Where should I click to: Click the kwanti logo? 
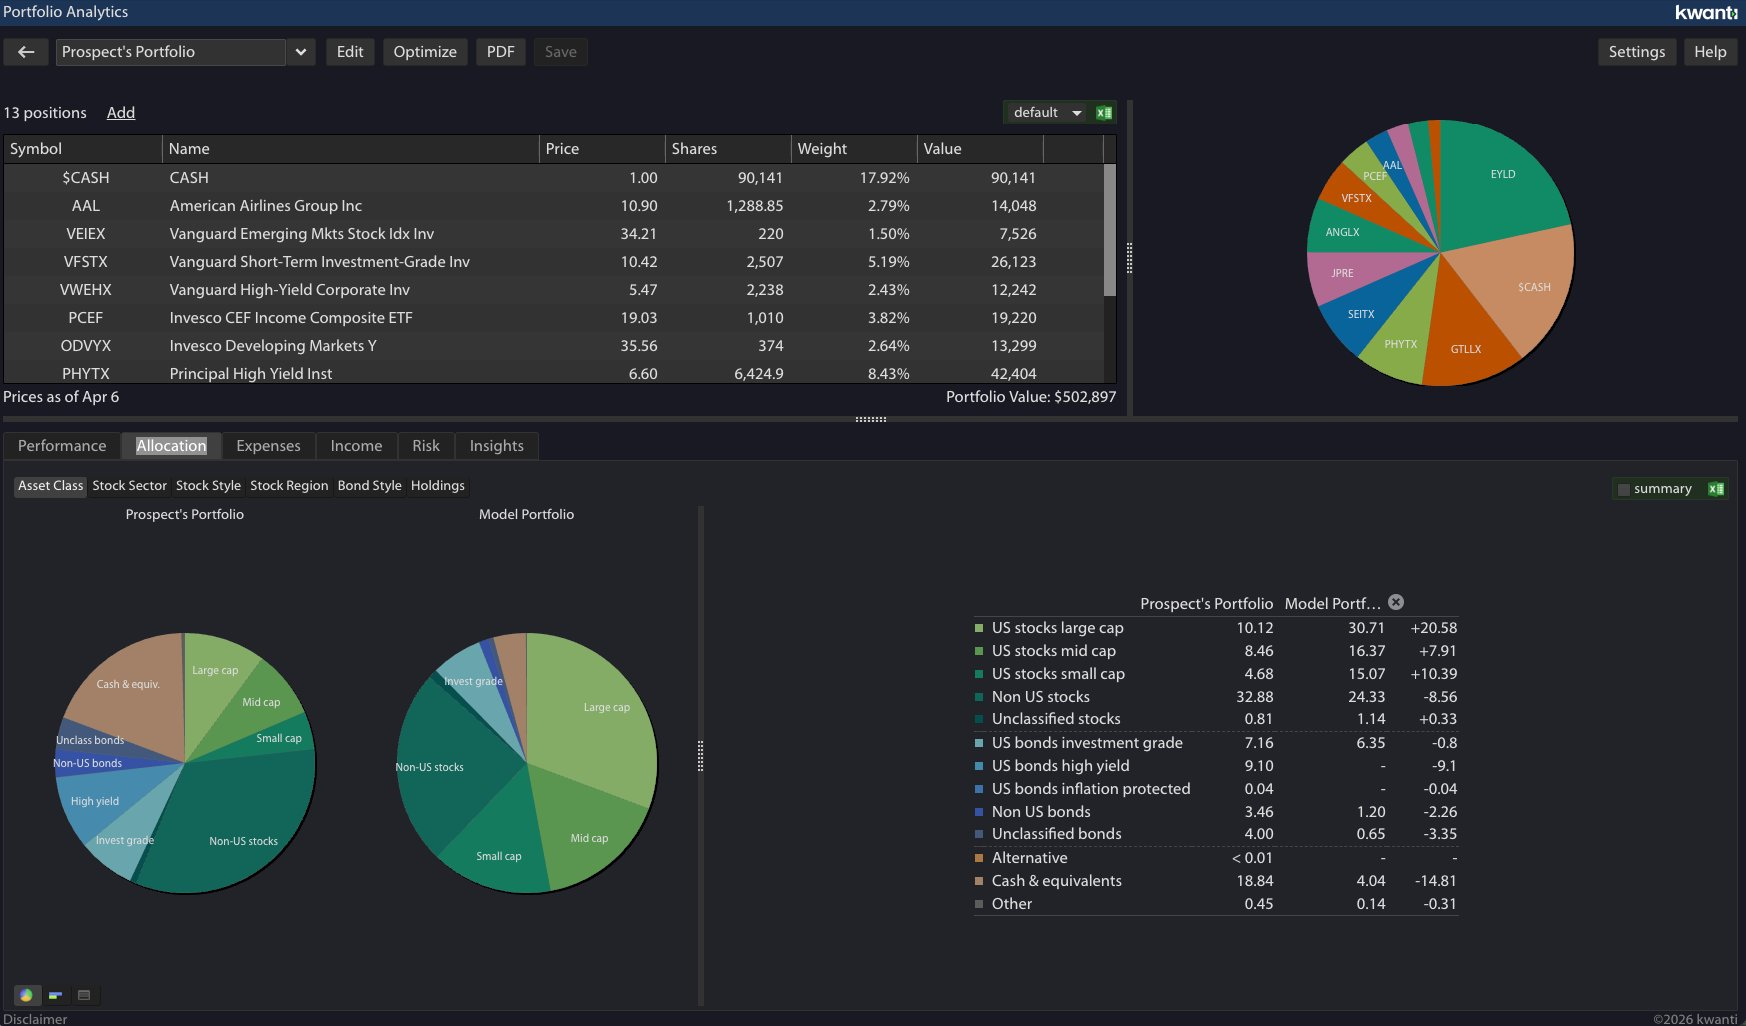[x=1706, y=12]
